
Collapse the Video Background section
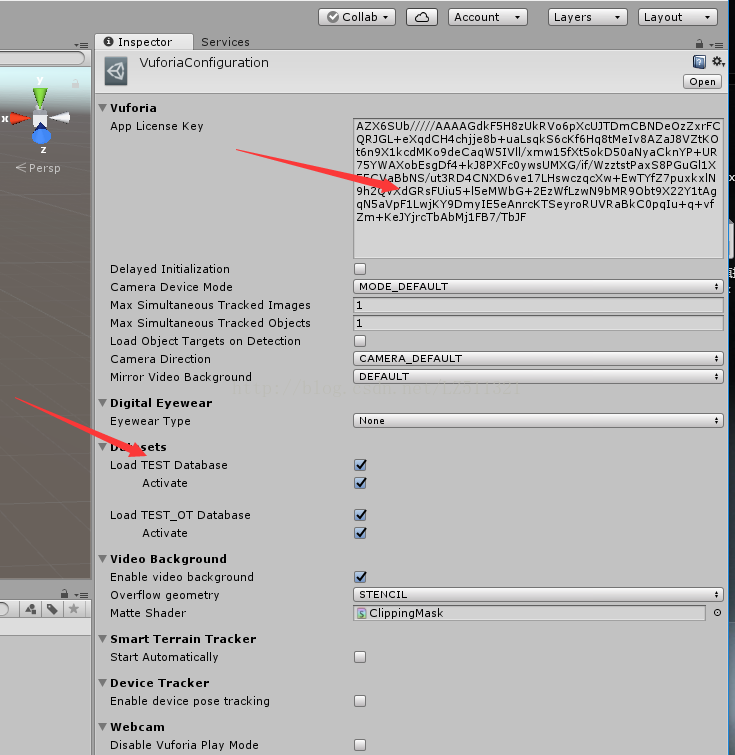[103, 559]
